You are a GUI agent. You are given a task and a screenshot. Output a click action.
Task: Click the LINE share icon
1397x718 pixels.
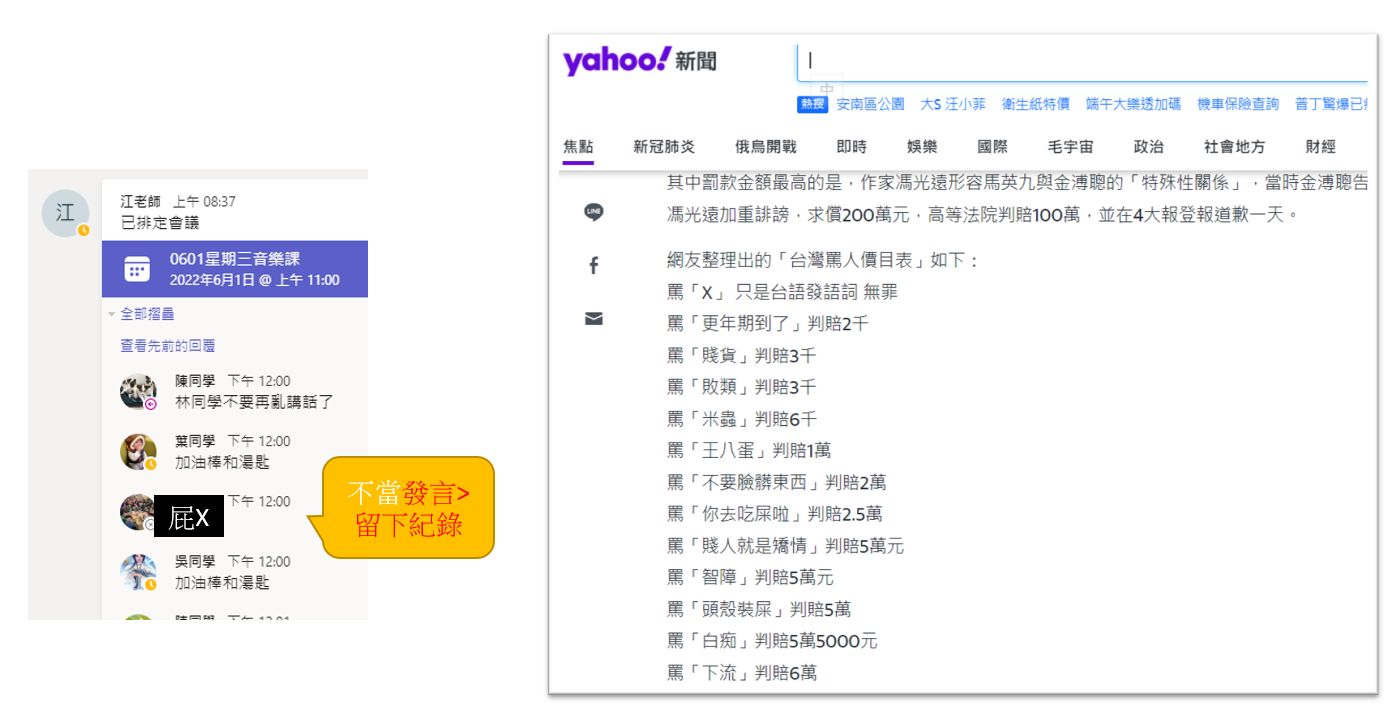coord(594,212)
